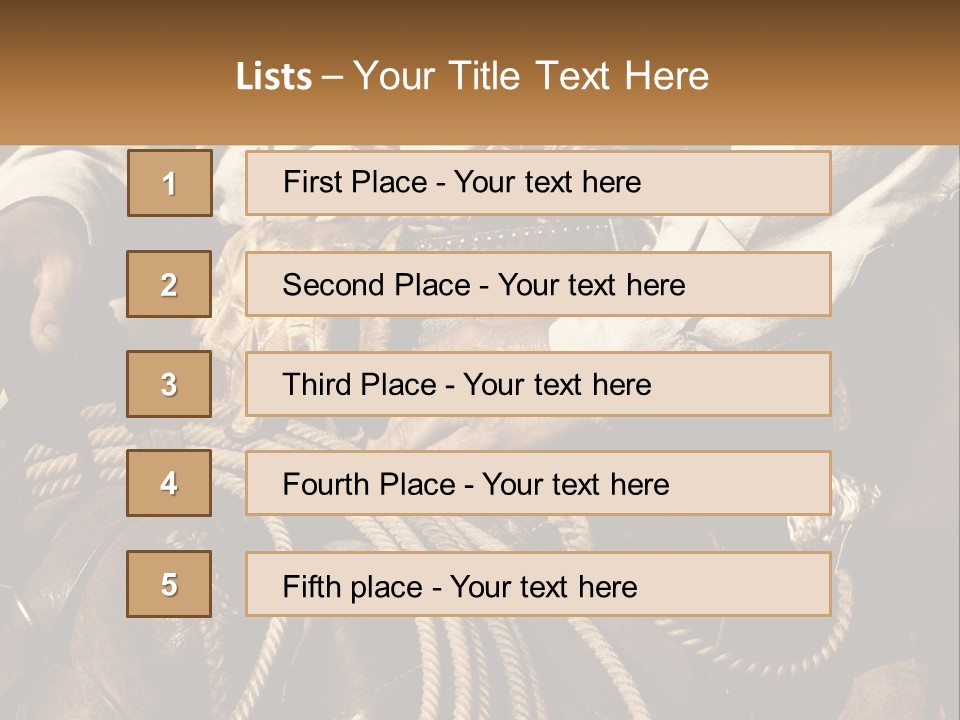
Task: Click the bold word Lists in title
Action: 274,77
